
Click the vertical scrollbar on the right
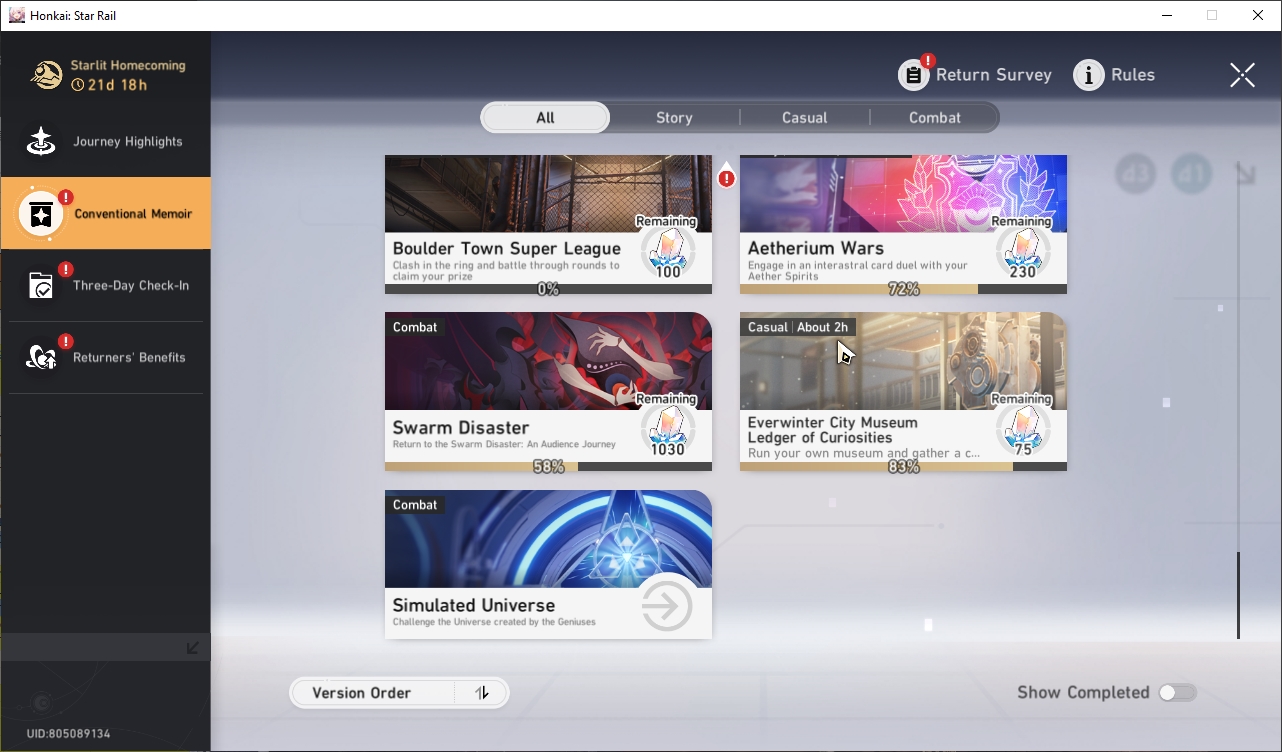(1238, 595)
